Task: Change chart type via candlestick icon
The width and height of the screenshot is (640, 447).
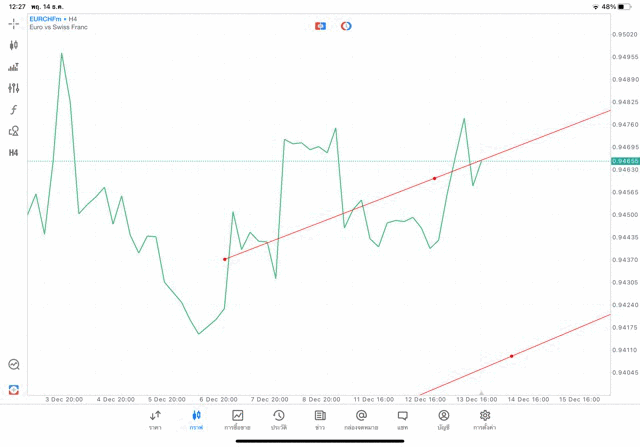Action: coord(14,45)
